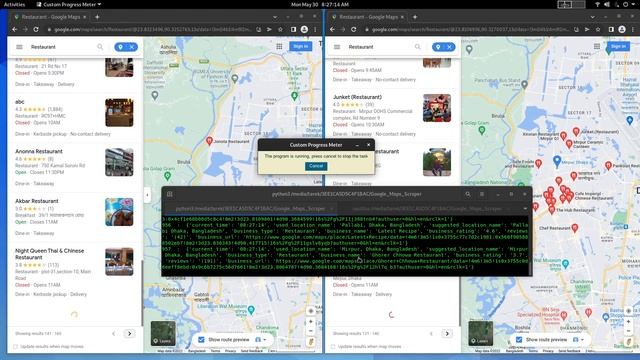The height and width of the screenshot is (360, 640).
Task: Open terminal tab list dropdown arrow
Action: (525, 209)
